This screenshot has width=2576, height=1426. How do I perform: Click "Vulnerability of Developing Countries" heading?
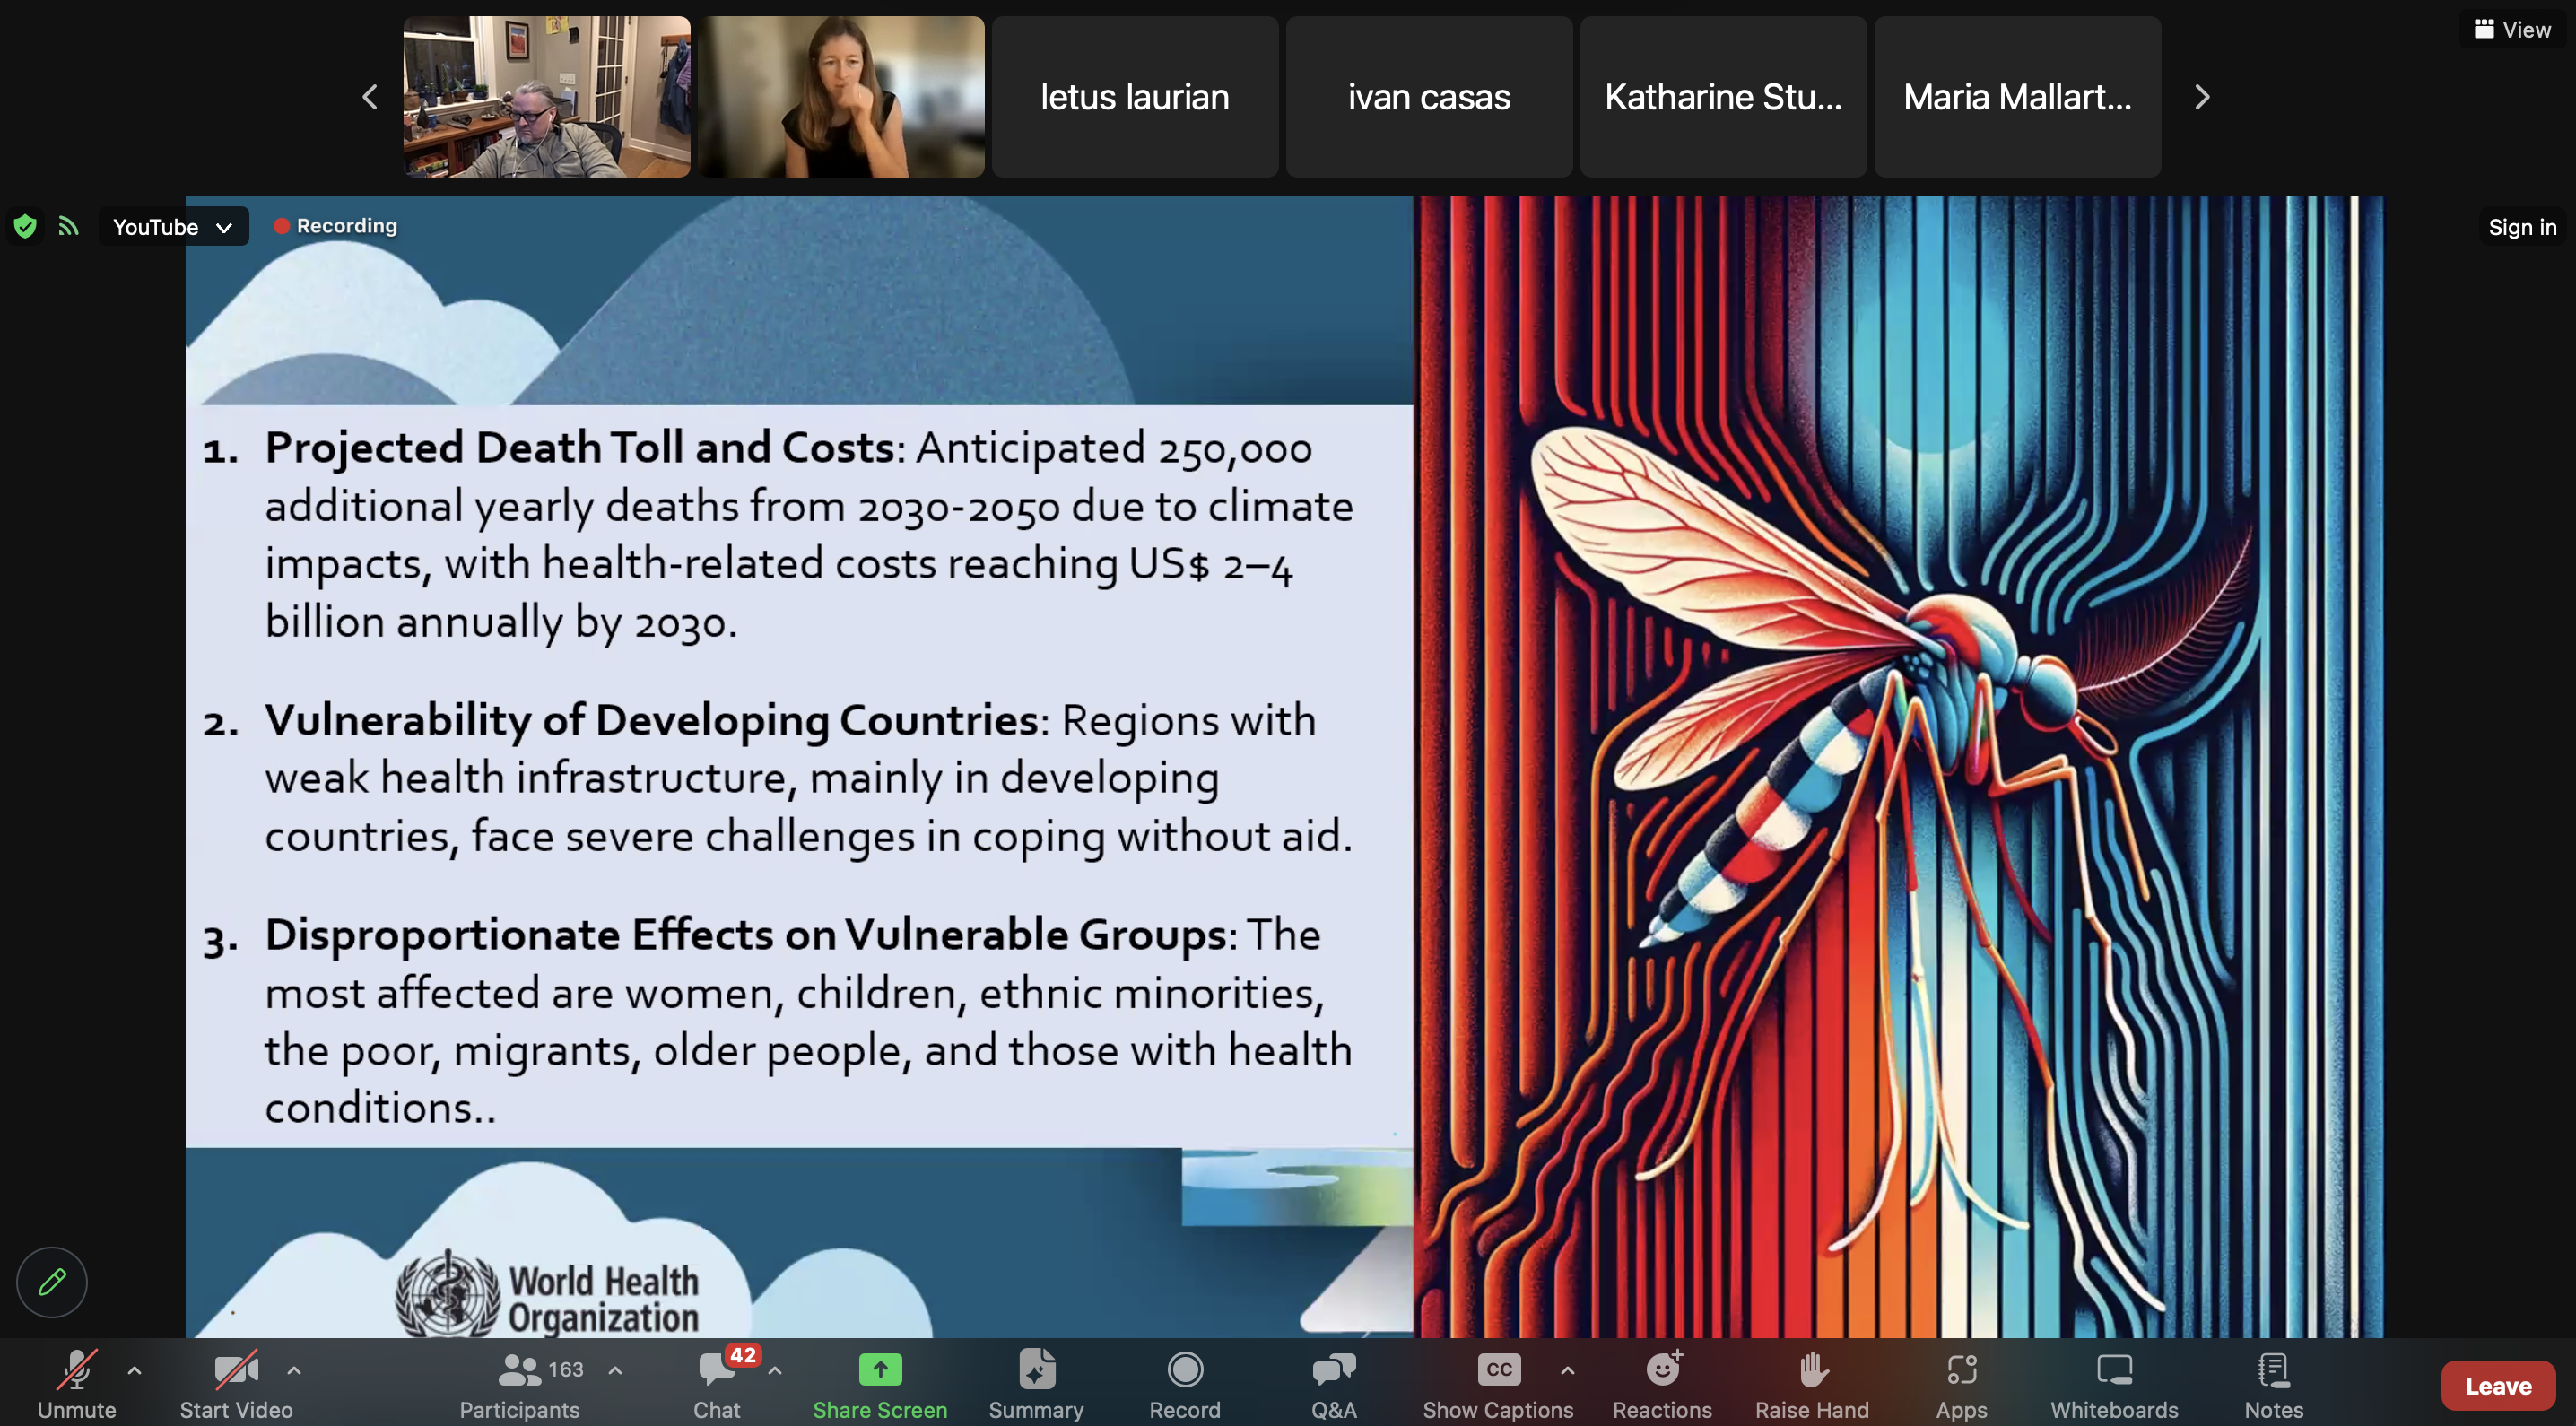(x=651, y=721)
